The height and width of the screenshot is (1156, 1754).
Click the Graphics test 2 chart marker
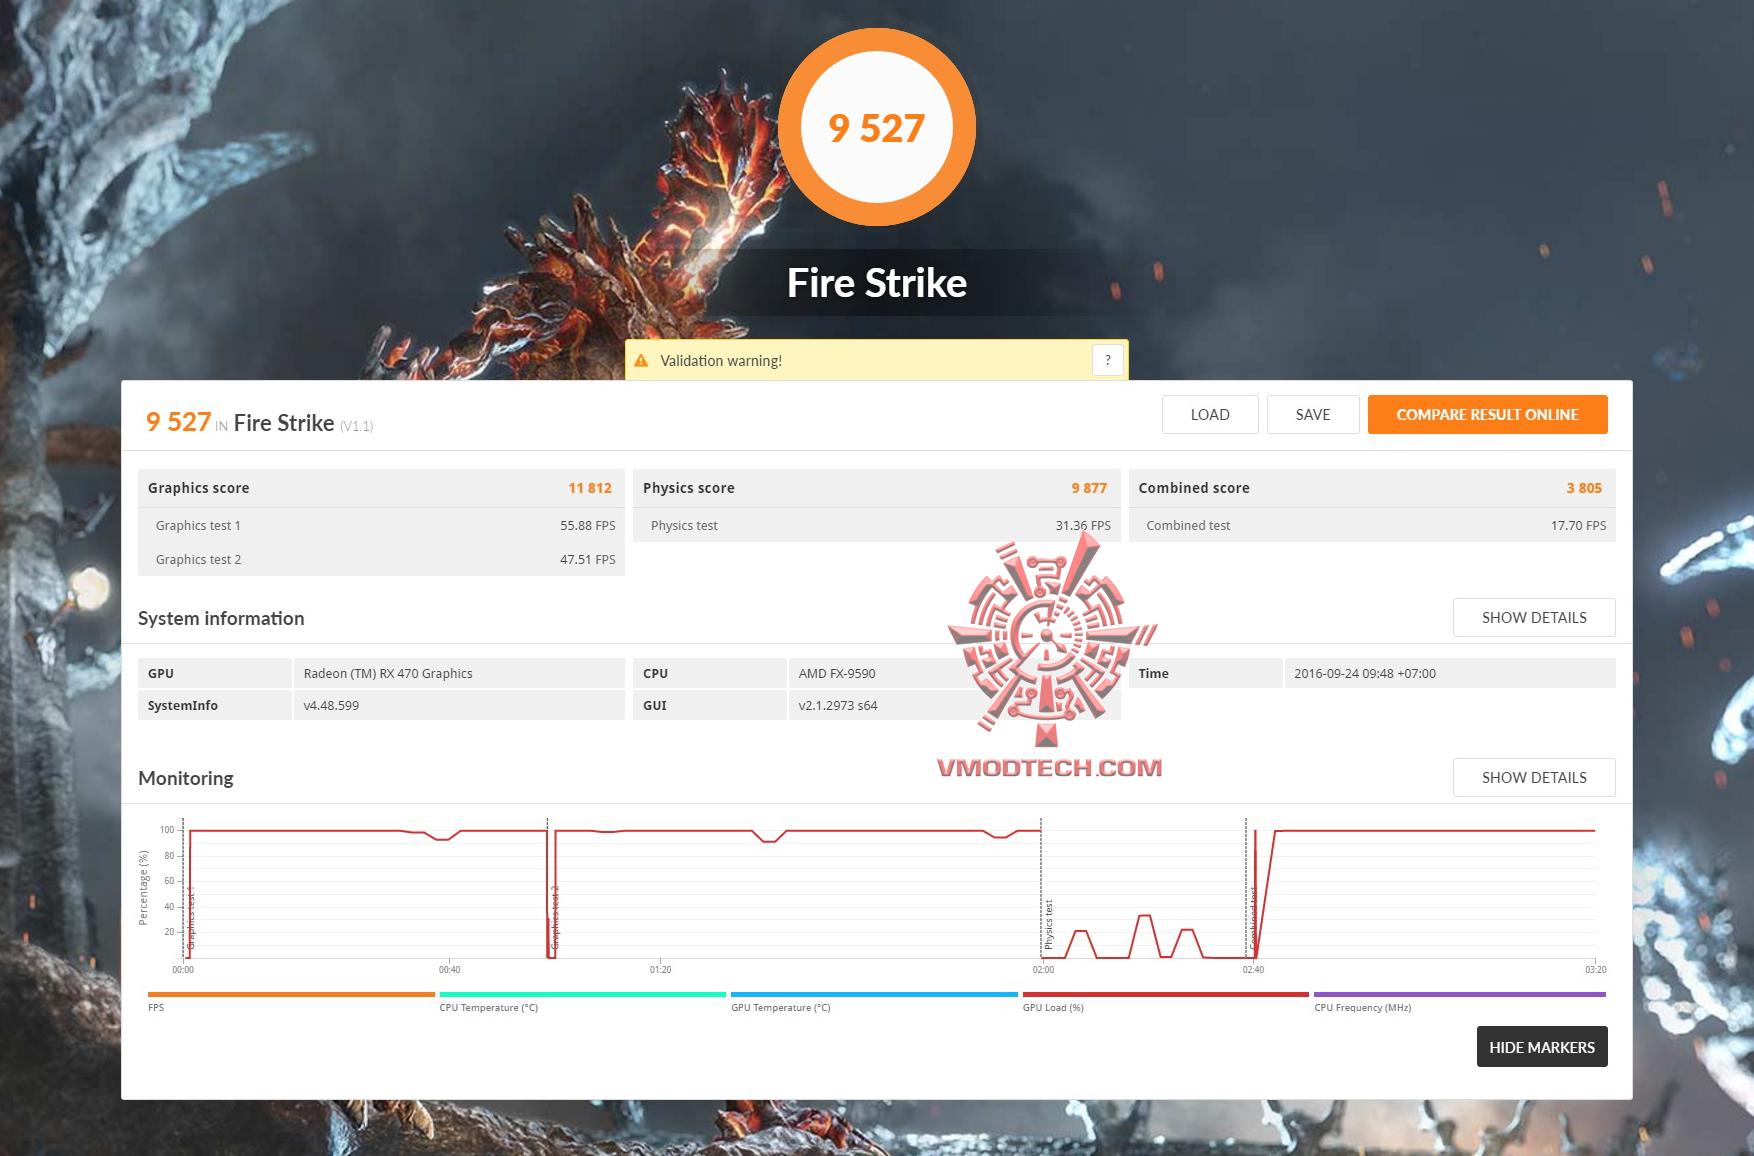[555, 918]
